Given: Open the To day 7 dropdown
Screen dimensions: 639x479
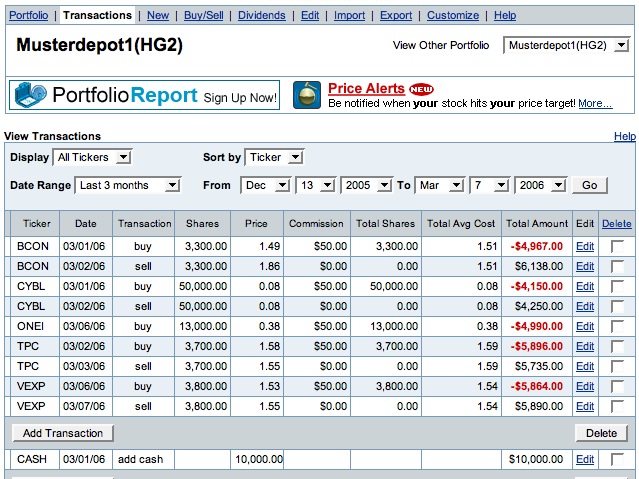Looking at the screenshot, I should [x=490, y=185].
